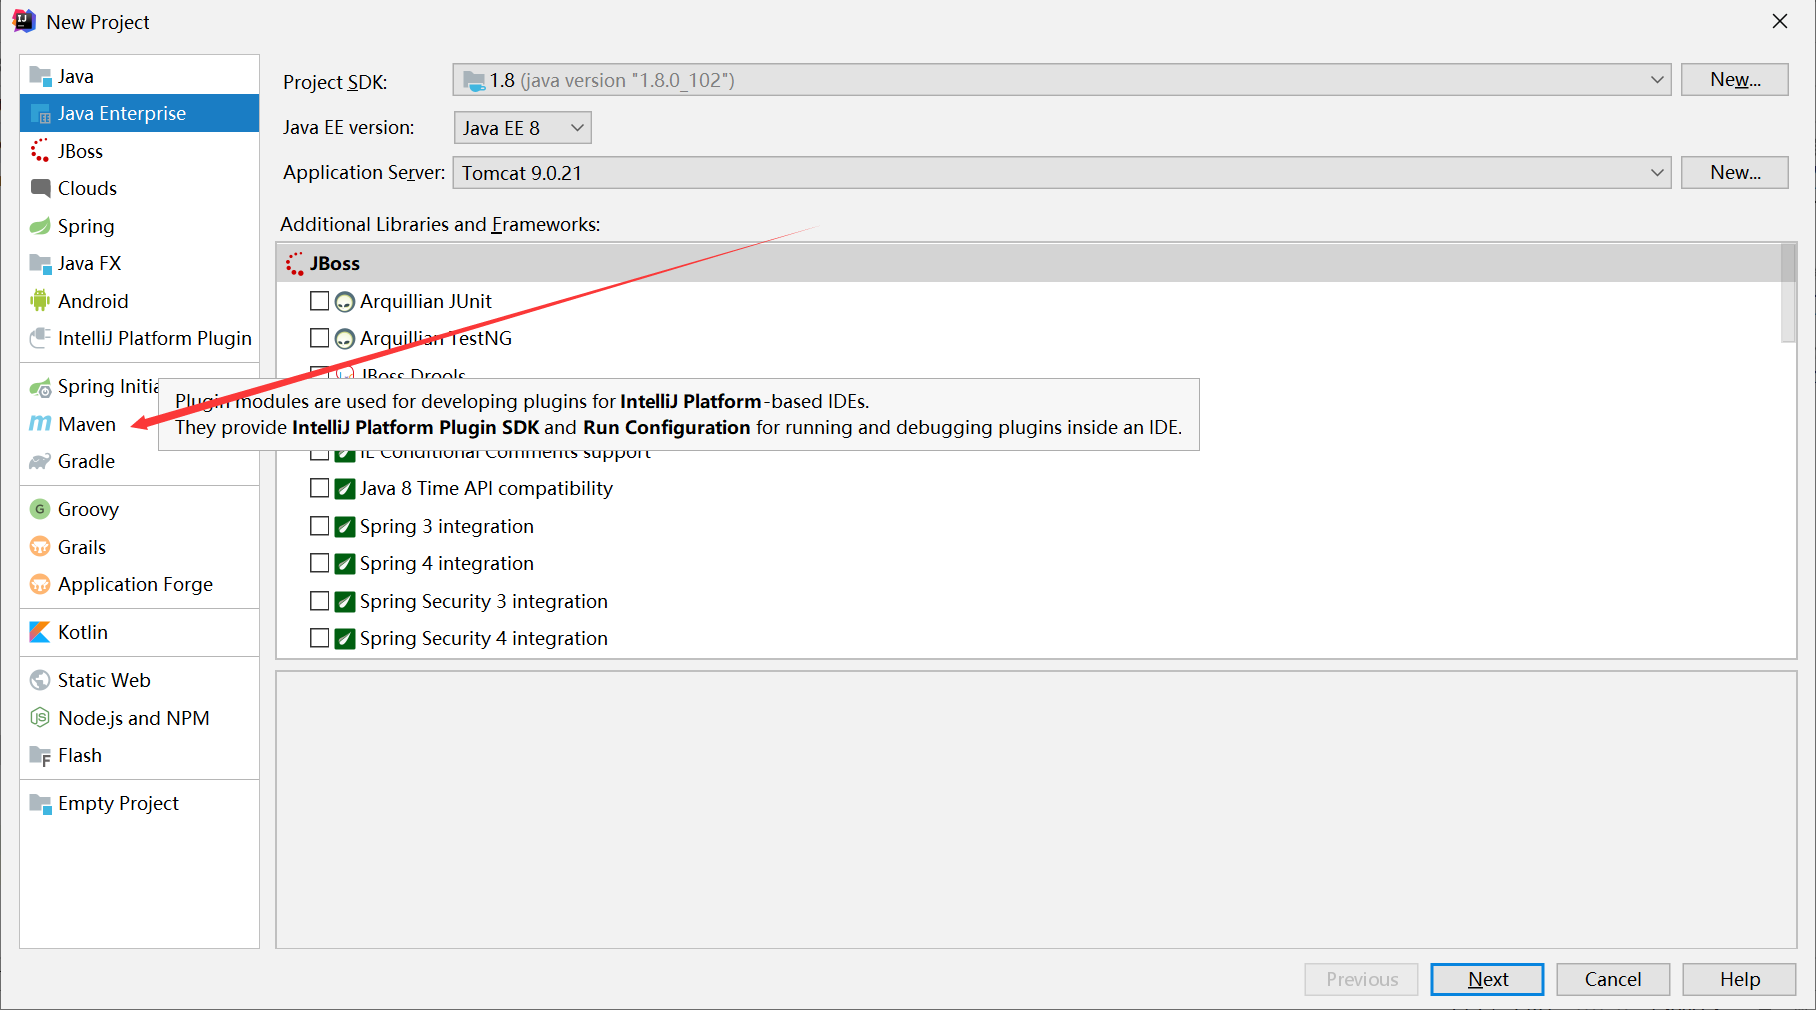
Task: Click the JBoss group header icon
Action: point(295,264)
